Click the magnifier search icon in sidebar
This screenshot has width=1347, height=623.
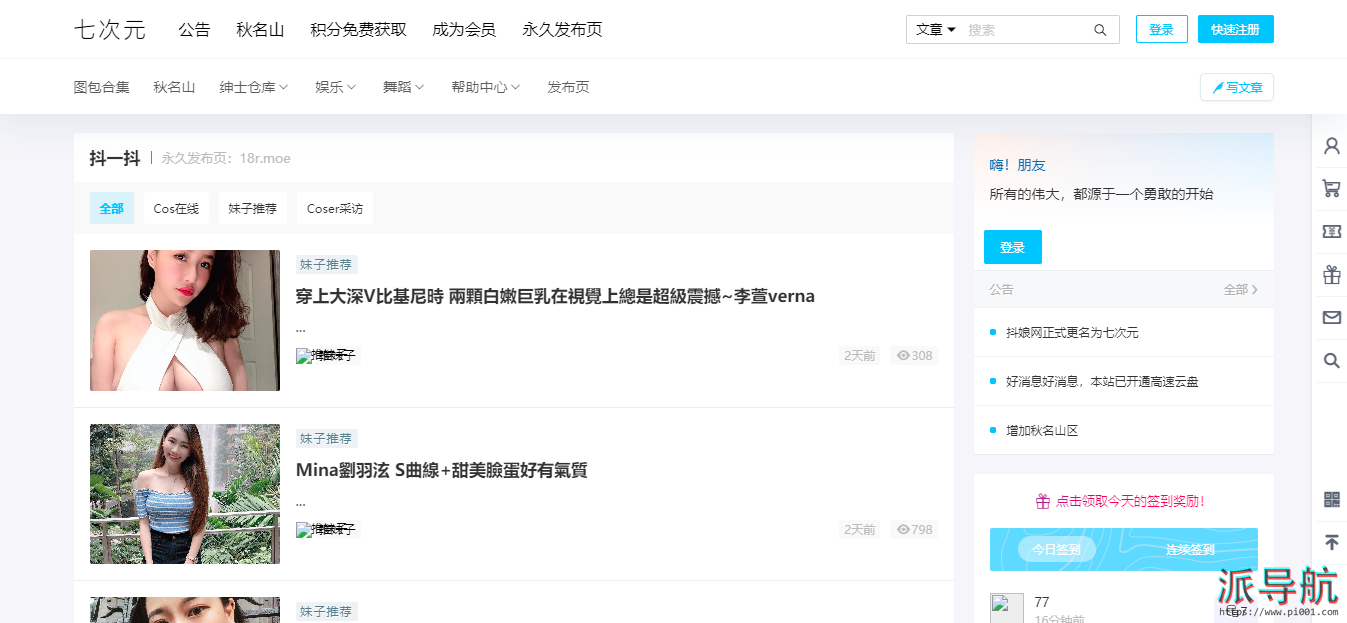(1331, 361)
